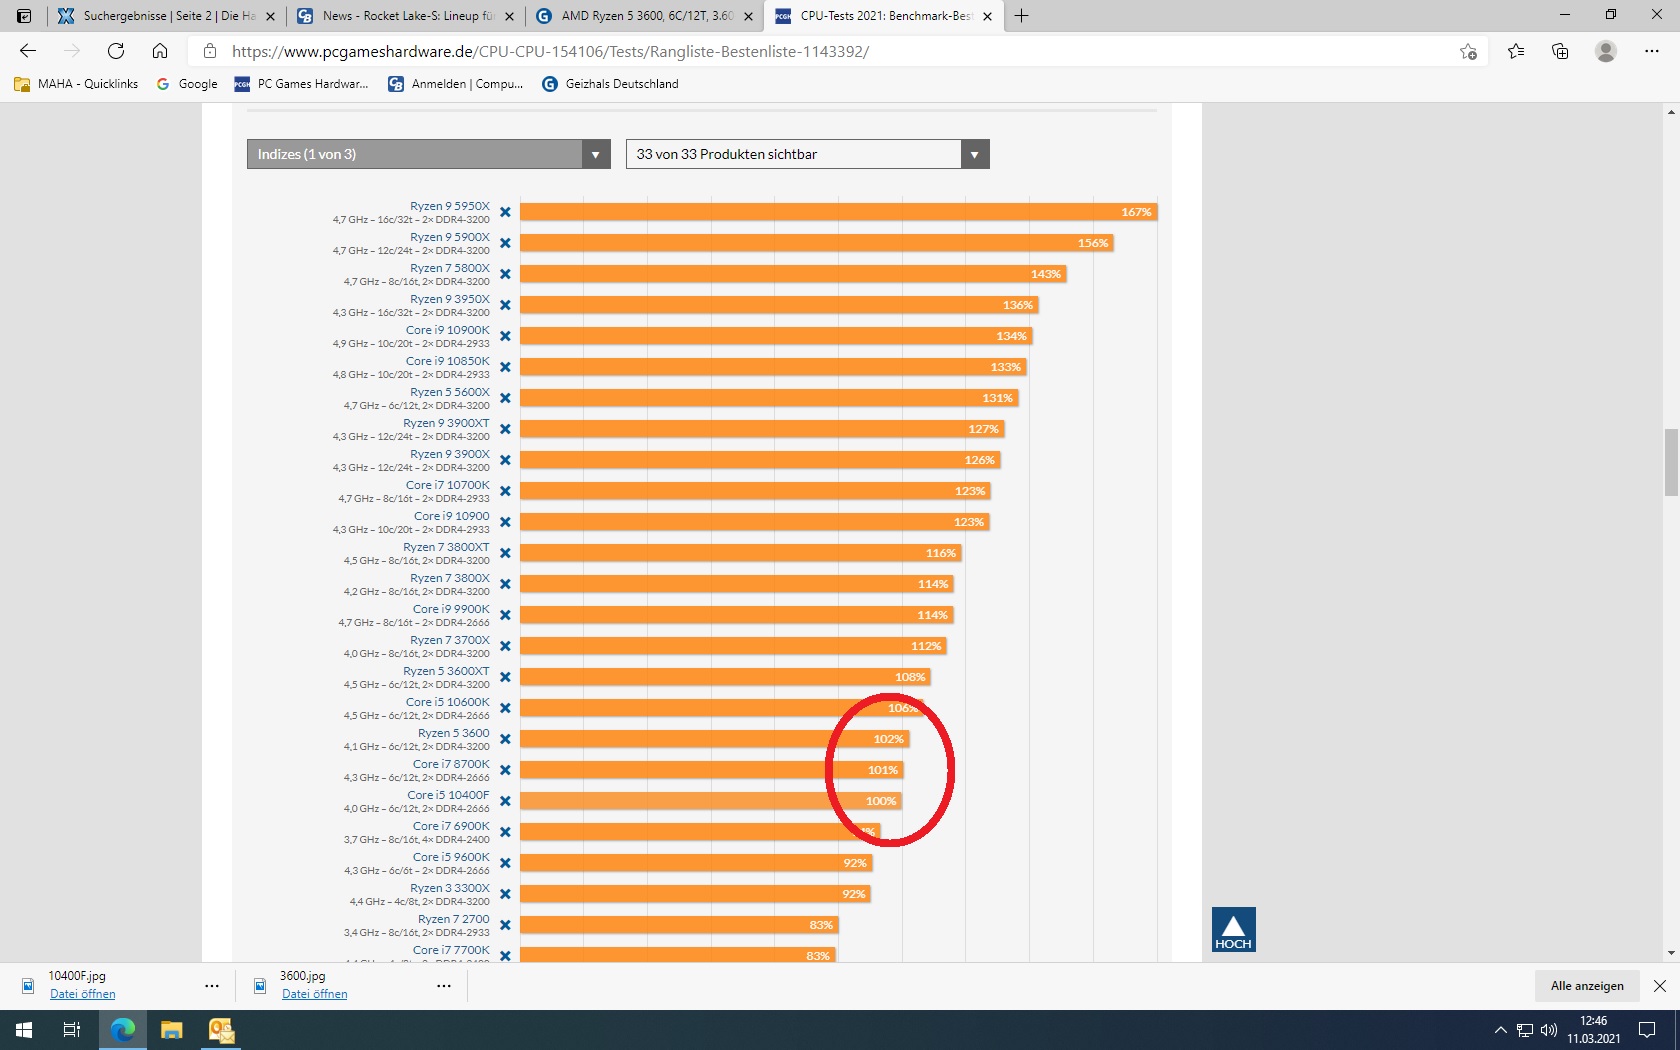Open the favorites list
Image resolution: width=1680 pixels, height=1050 pixels.
(x=1516, y=51)
